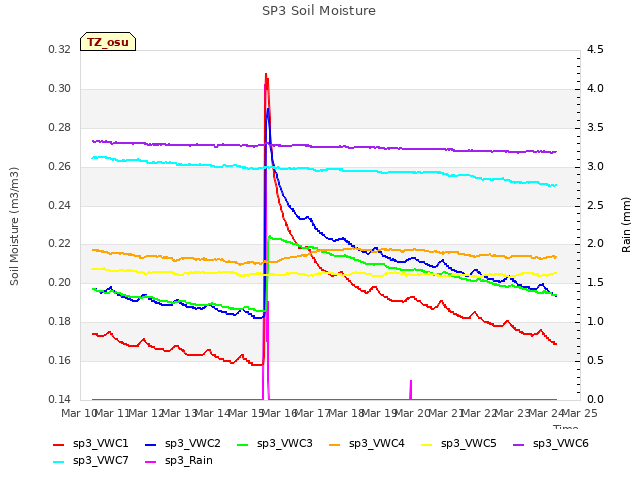The image size is (640, 480).
Task: Click the Mar 10 x-axis tick label
Action: pyautogui.click(x=79, y=413)
